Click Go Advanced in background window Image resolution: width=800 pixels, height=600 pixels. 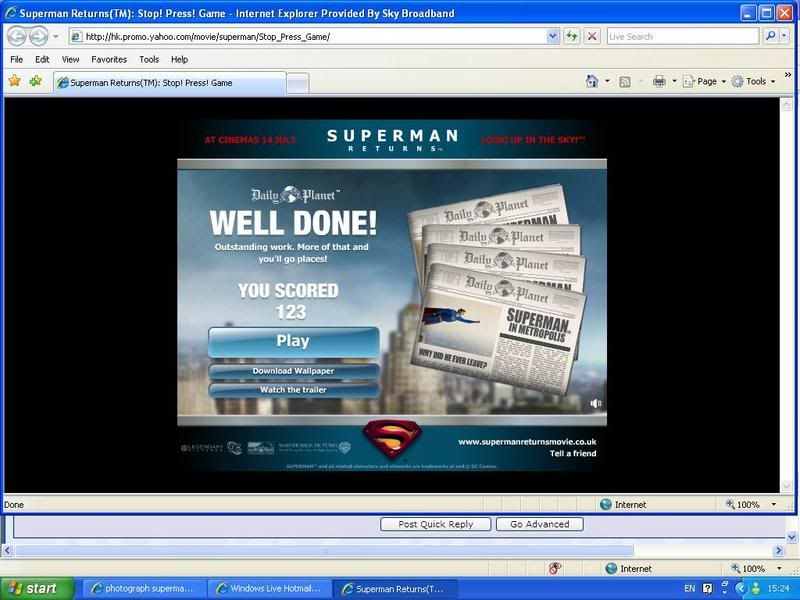coord(540,524)
